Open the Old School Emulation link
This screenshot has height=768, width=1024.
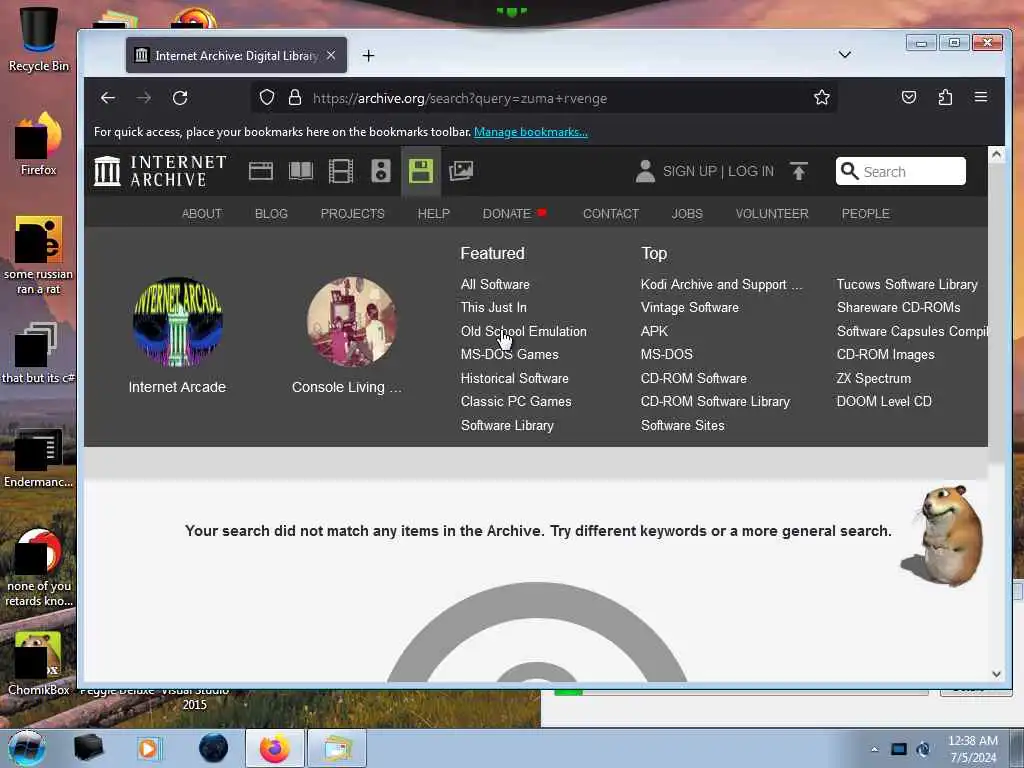[524, 331]
